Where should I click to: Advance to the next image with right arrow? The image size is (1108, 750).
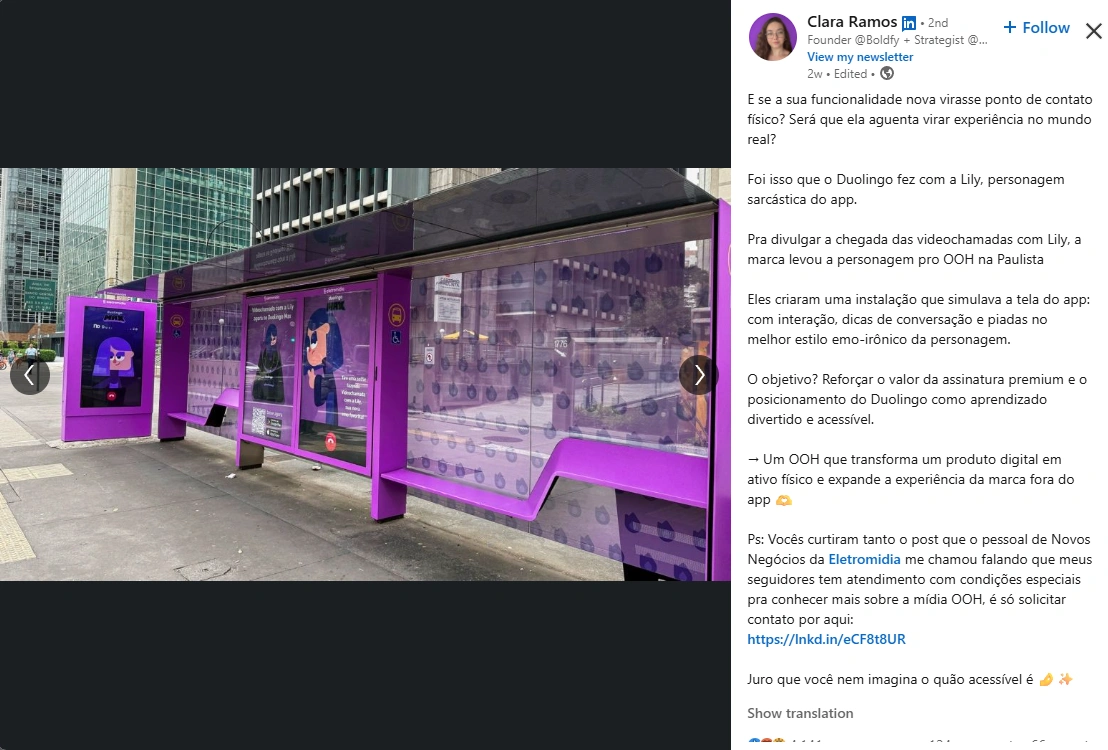tap(699, 375)
